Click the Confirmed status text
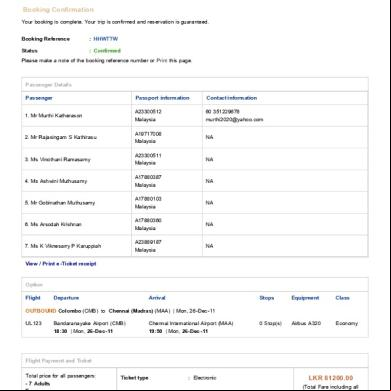The image size is (391, 391). point(107,51)
